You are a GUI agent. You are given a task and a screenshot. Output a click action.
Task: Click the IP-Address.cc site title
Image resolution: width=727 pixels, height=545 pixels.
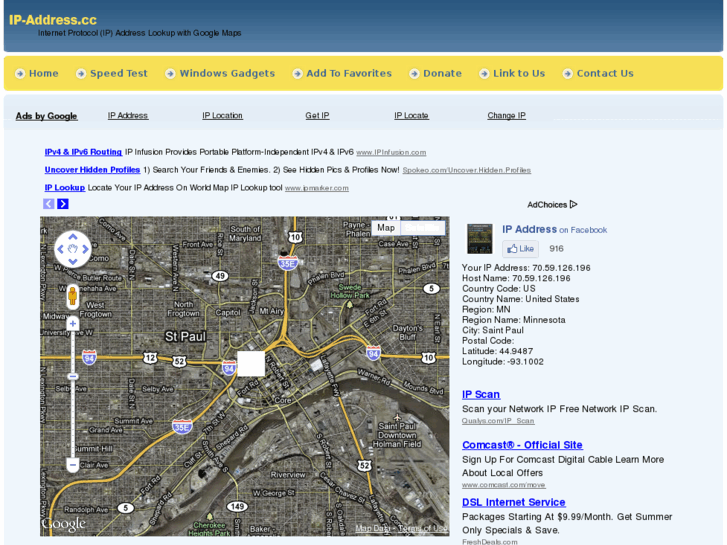pos(53,20)
